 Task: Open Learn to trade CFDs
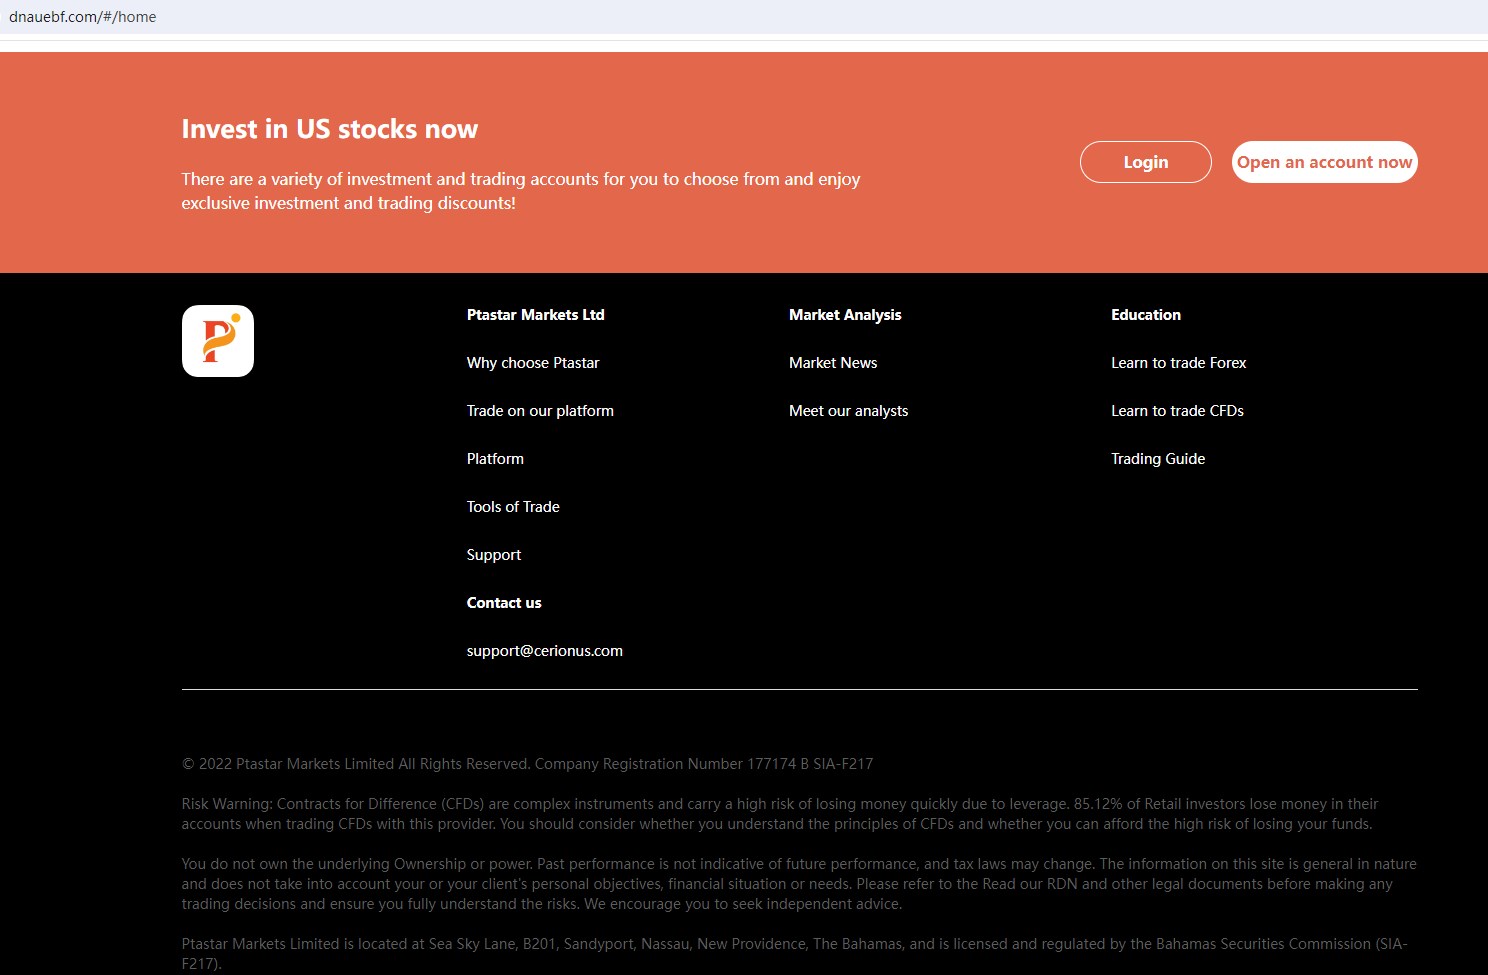(x=1178, y=411)
